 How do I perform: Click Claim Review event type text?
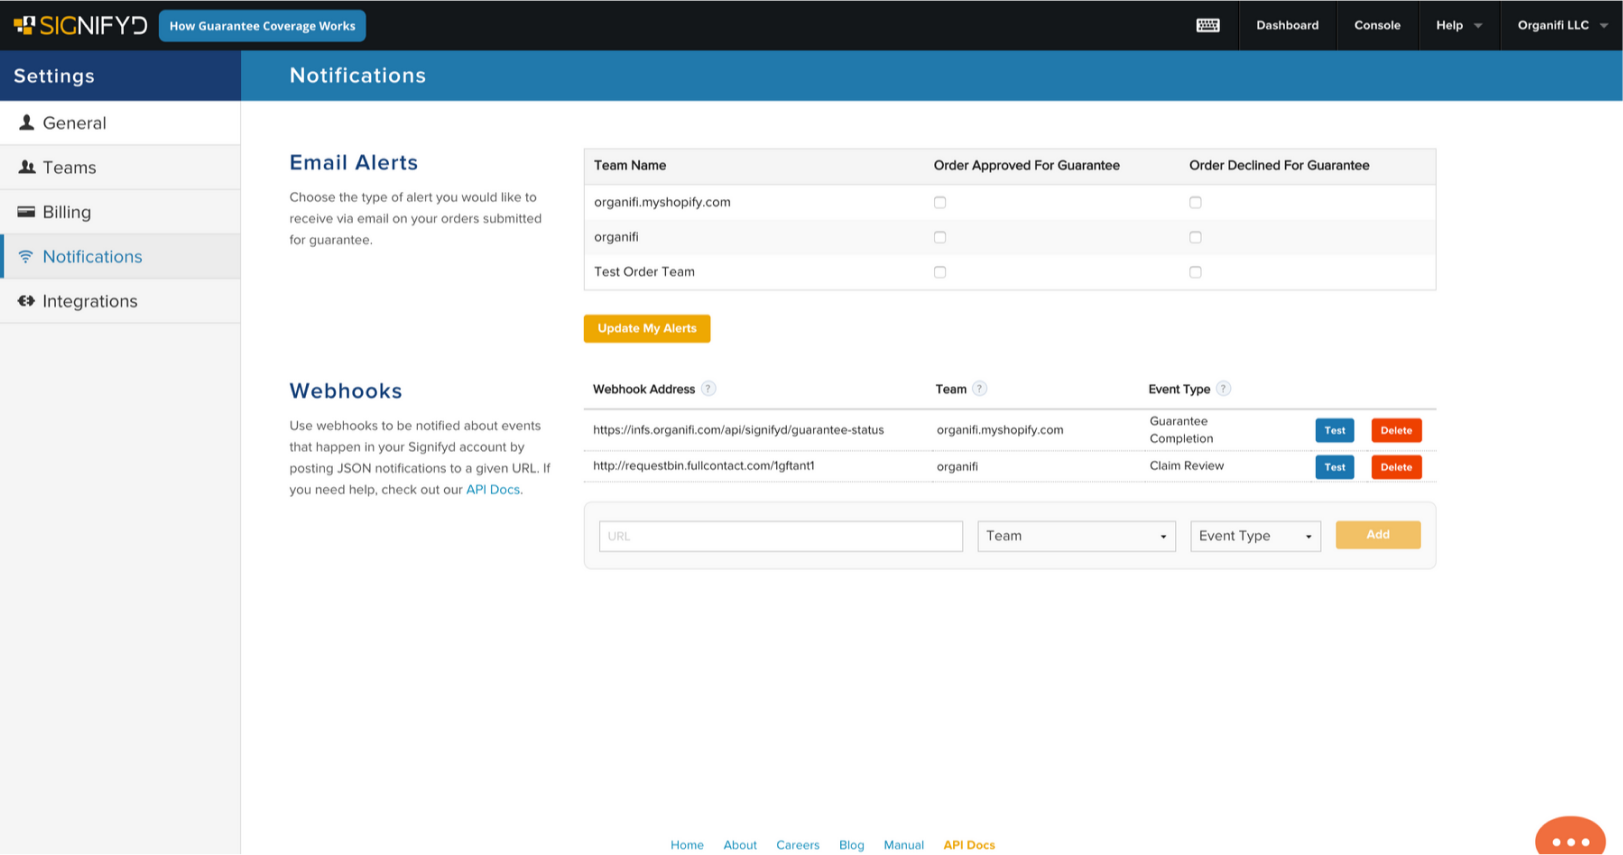(1187, 466)
